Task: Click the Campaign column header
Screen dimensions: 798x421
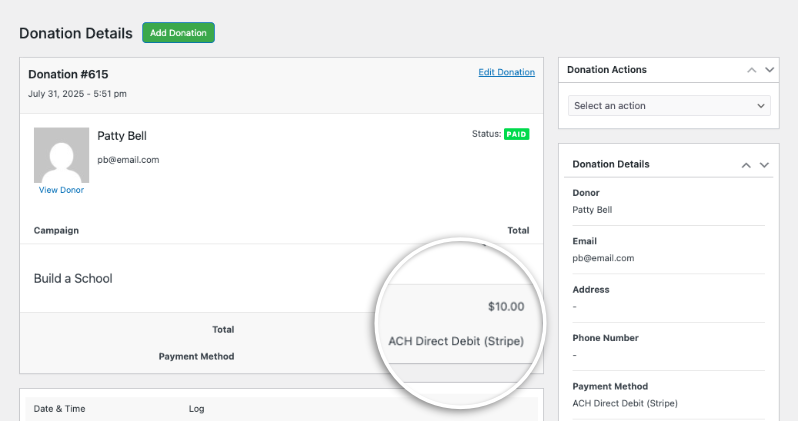Action: coord(56,231)
